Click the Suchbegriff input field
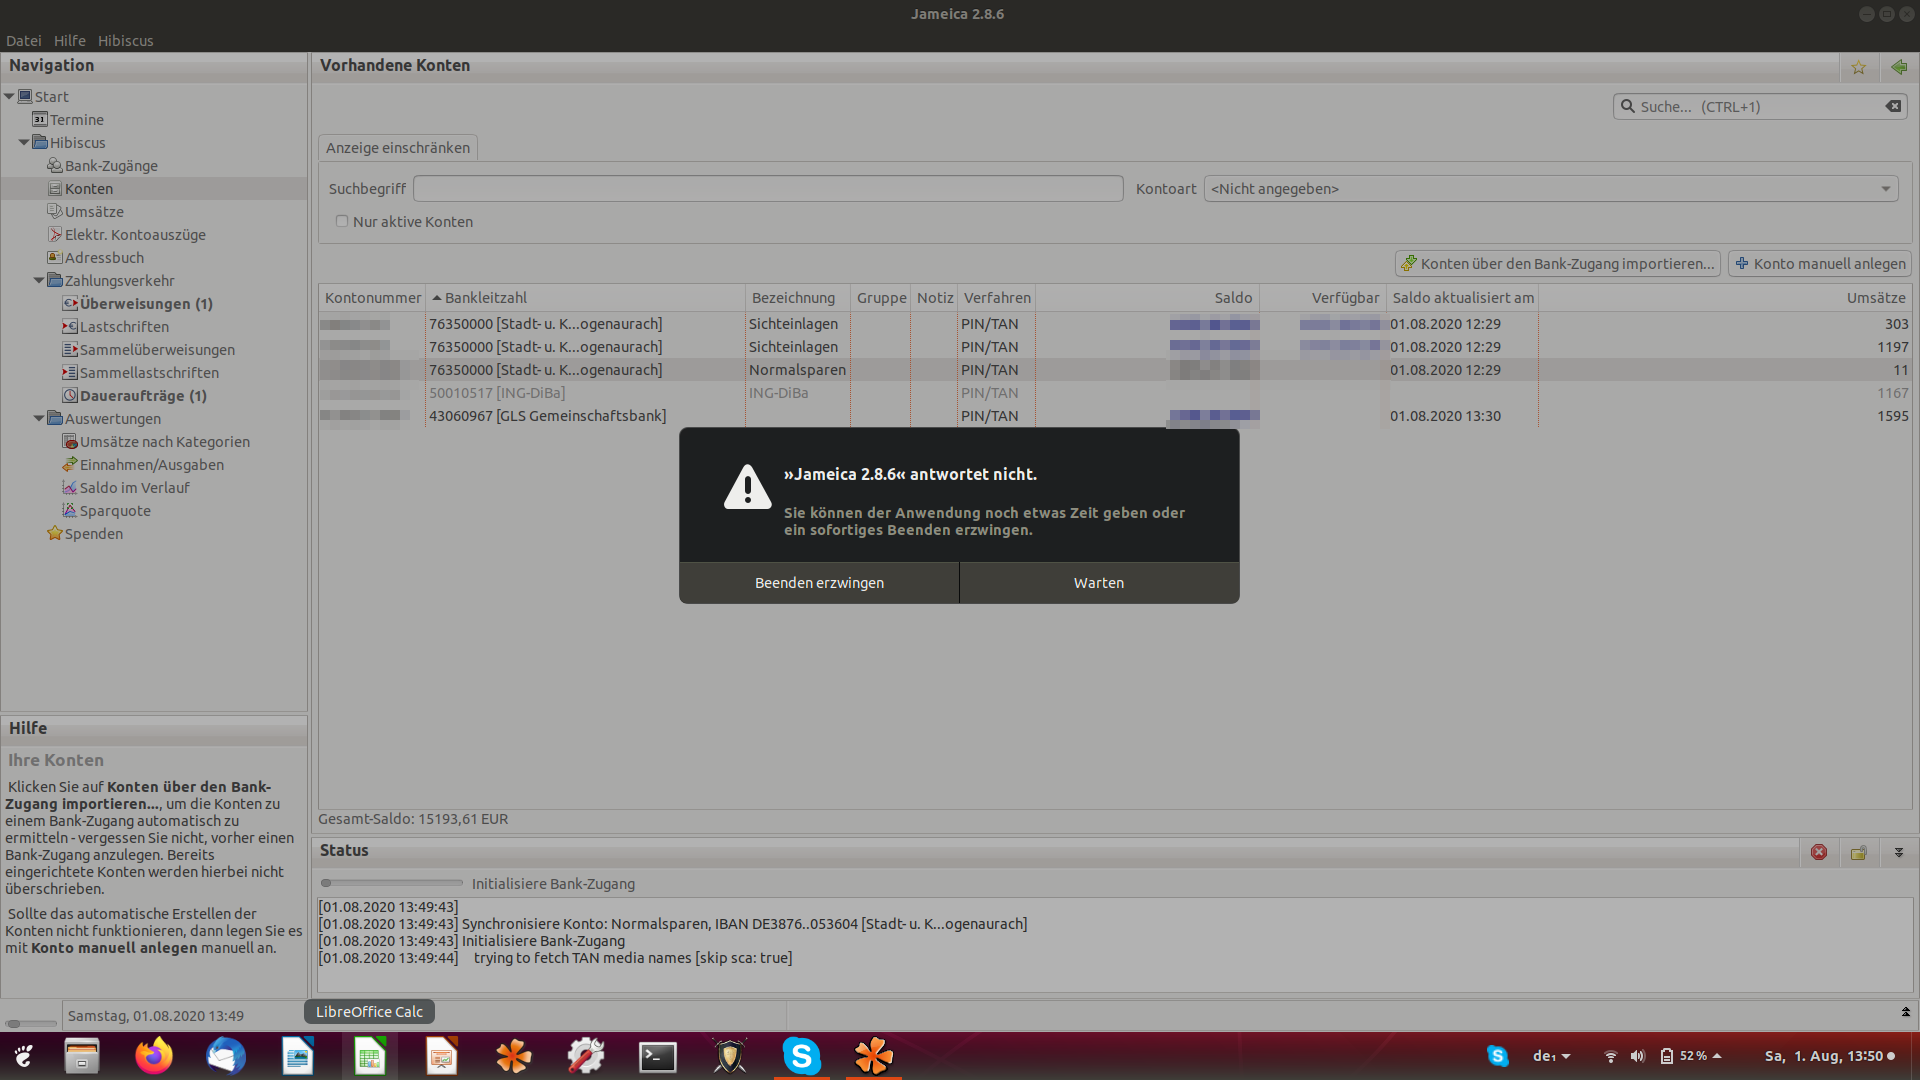Screen dimensions: 1920x1080 point(768,189)
